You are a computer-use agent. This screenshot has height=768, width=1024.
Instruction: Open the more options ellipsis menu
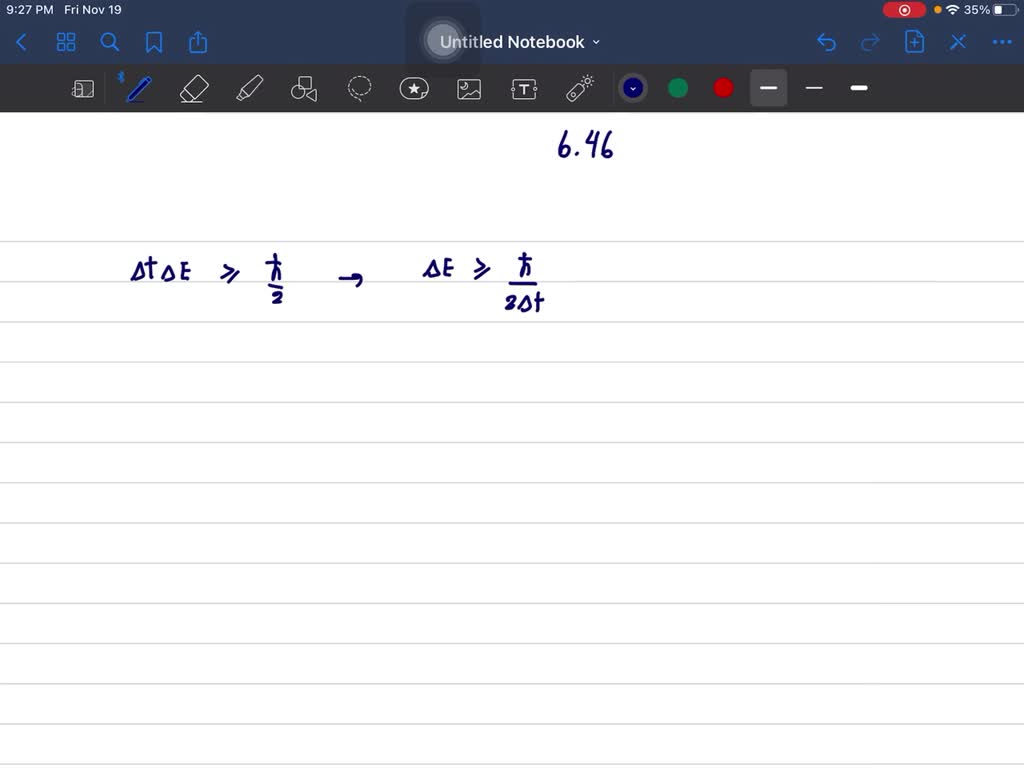point(1002,42)
